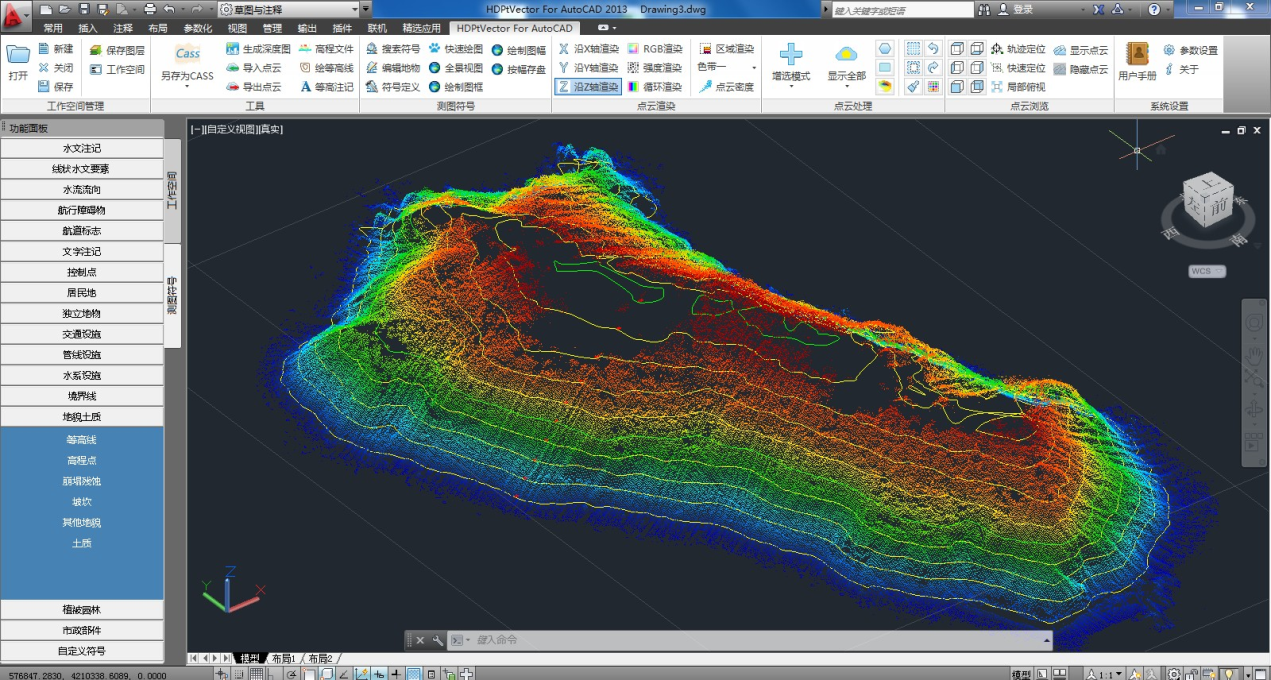Toggle 沿Z轴渲染 Z-axis rendering mode
Image resolution: width=1271 pixels, height=680 pixels.
pyautogui.click(x=587, y=87)
